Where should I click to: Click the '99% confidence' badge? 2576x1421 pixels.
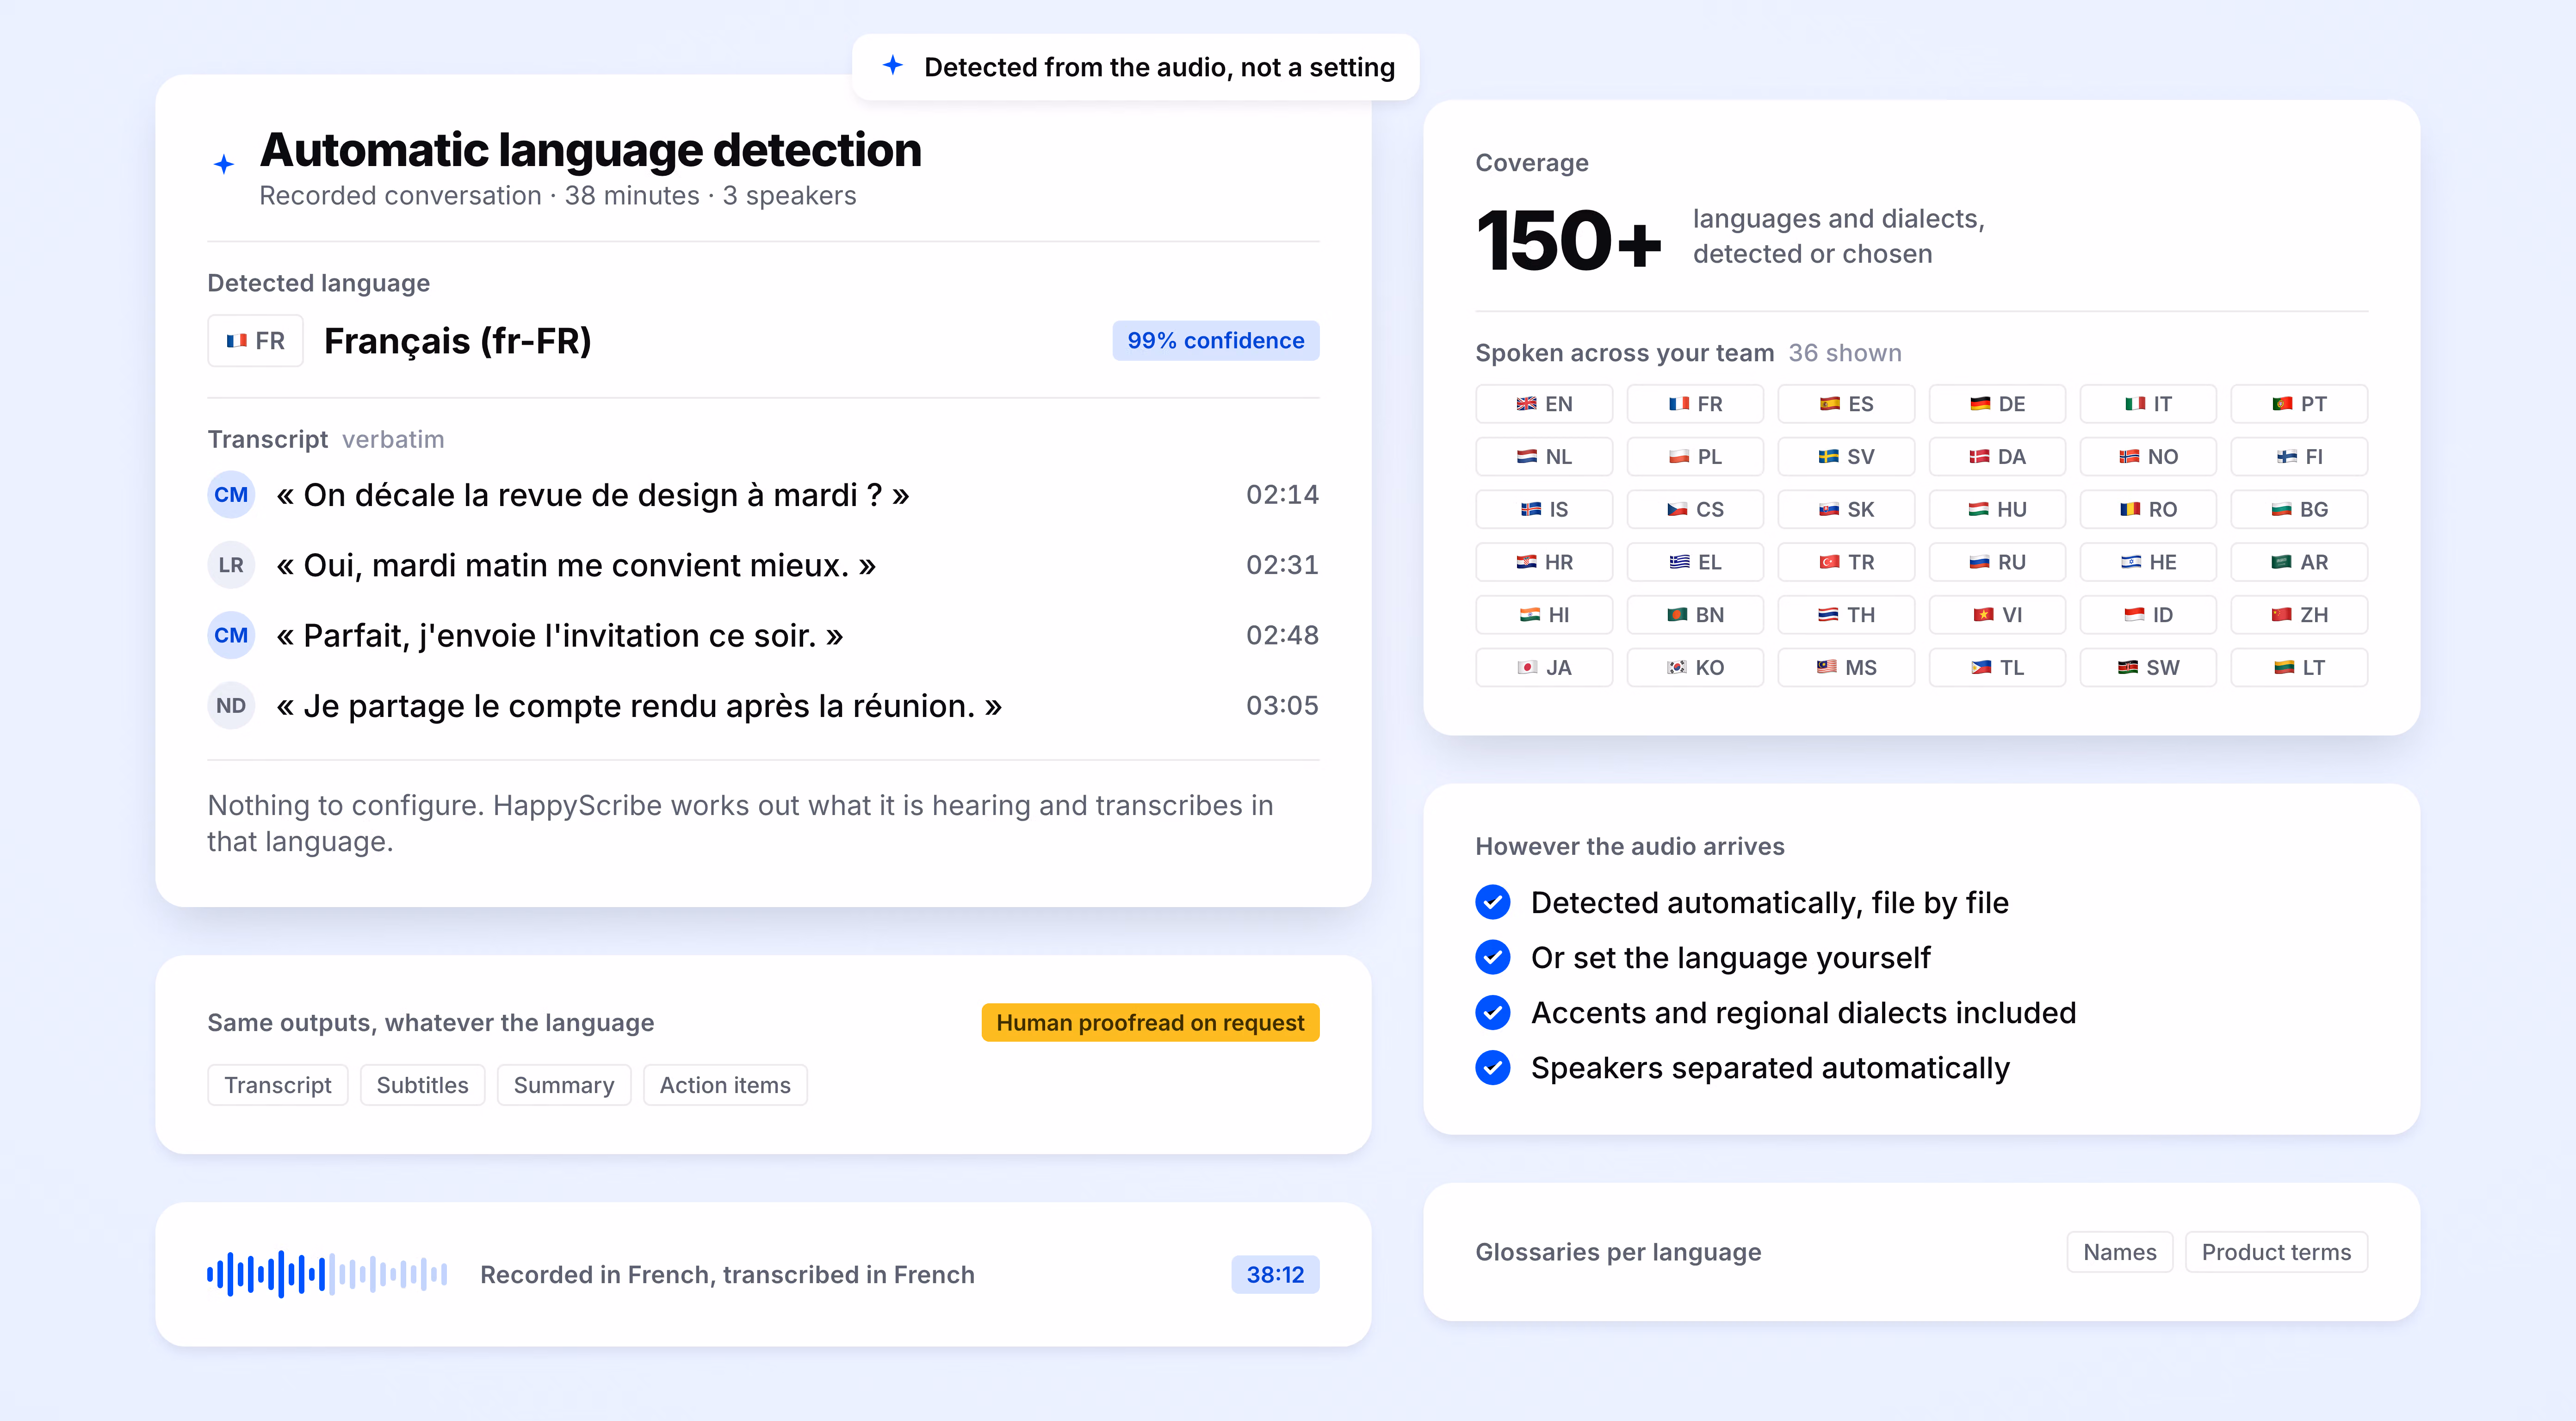click(x=1216, y=341)
